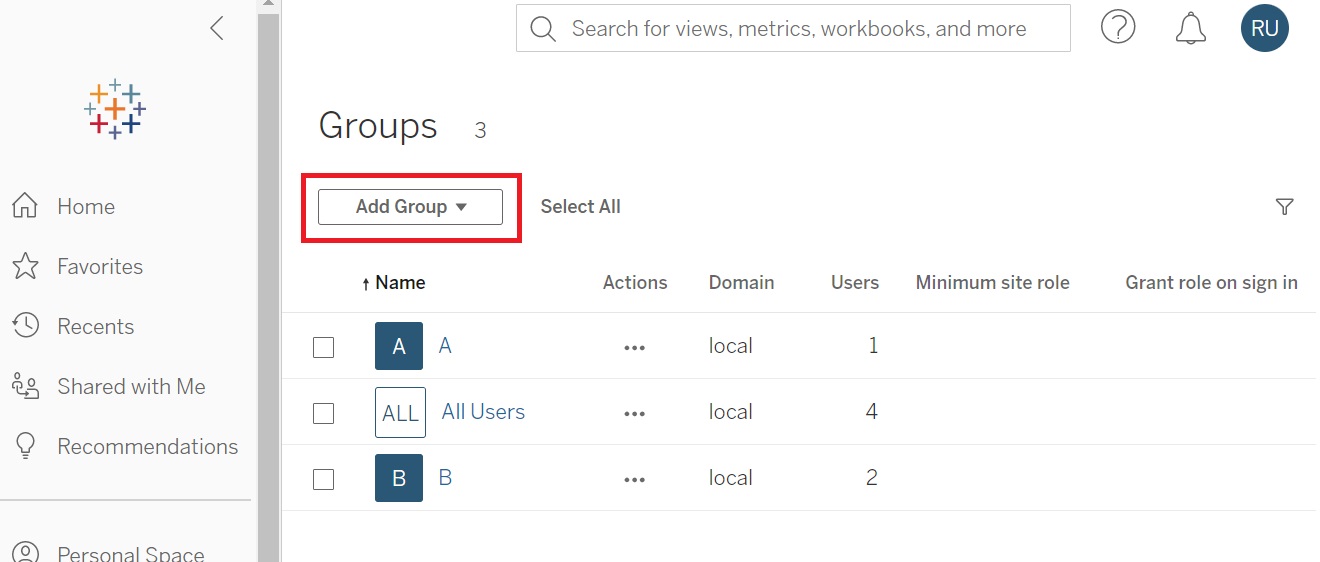Click the Tableau logo icon

[x=115, y=108]
